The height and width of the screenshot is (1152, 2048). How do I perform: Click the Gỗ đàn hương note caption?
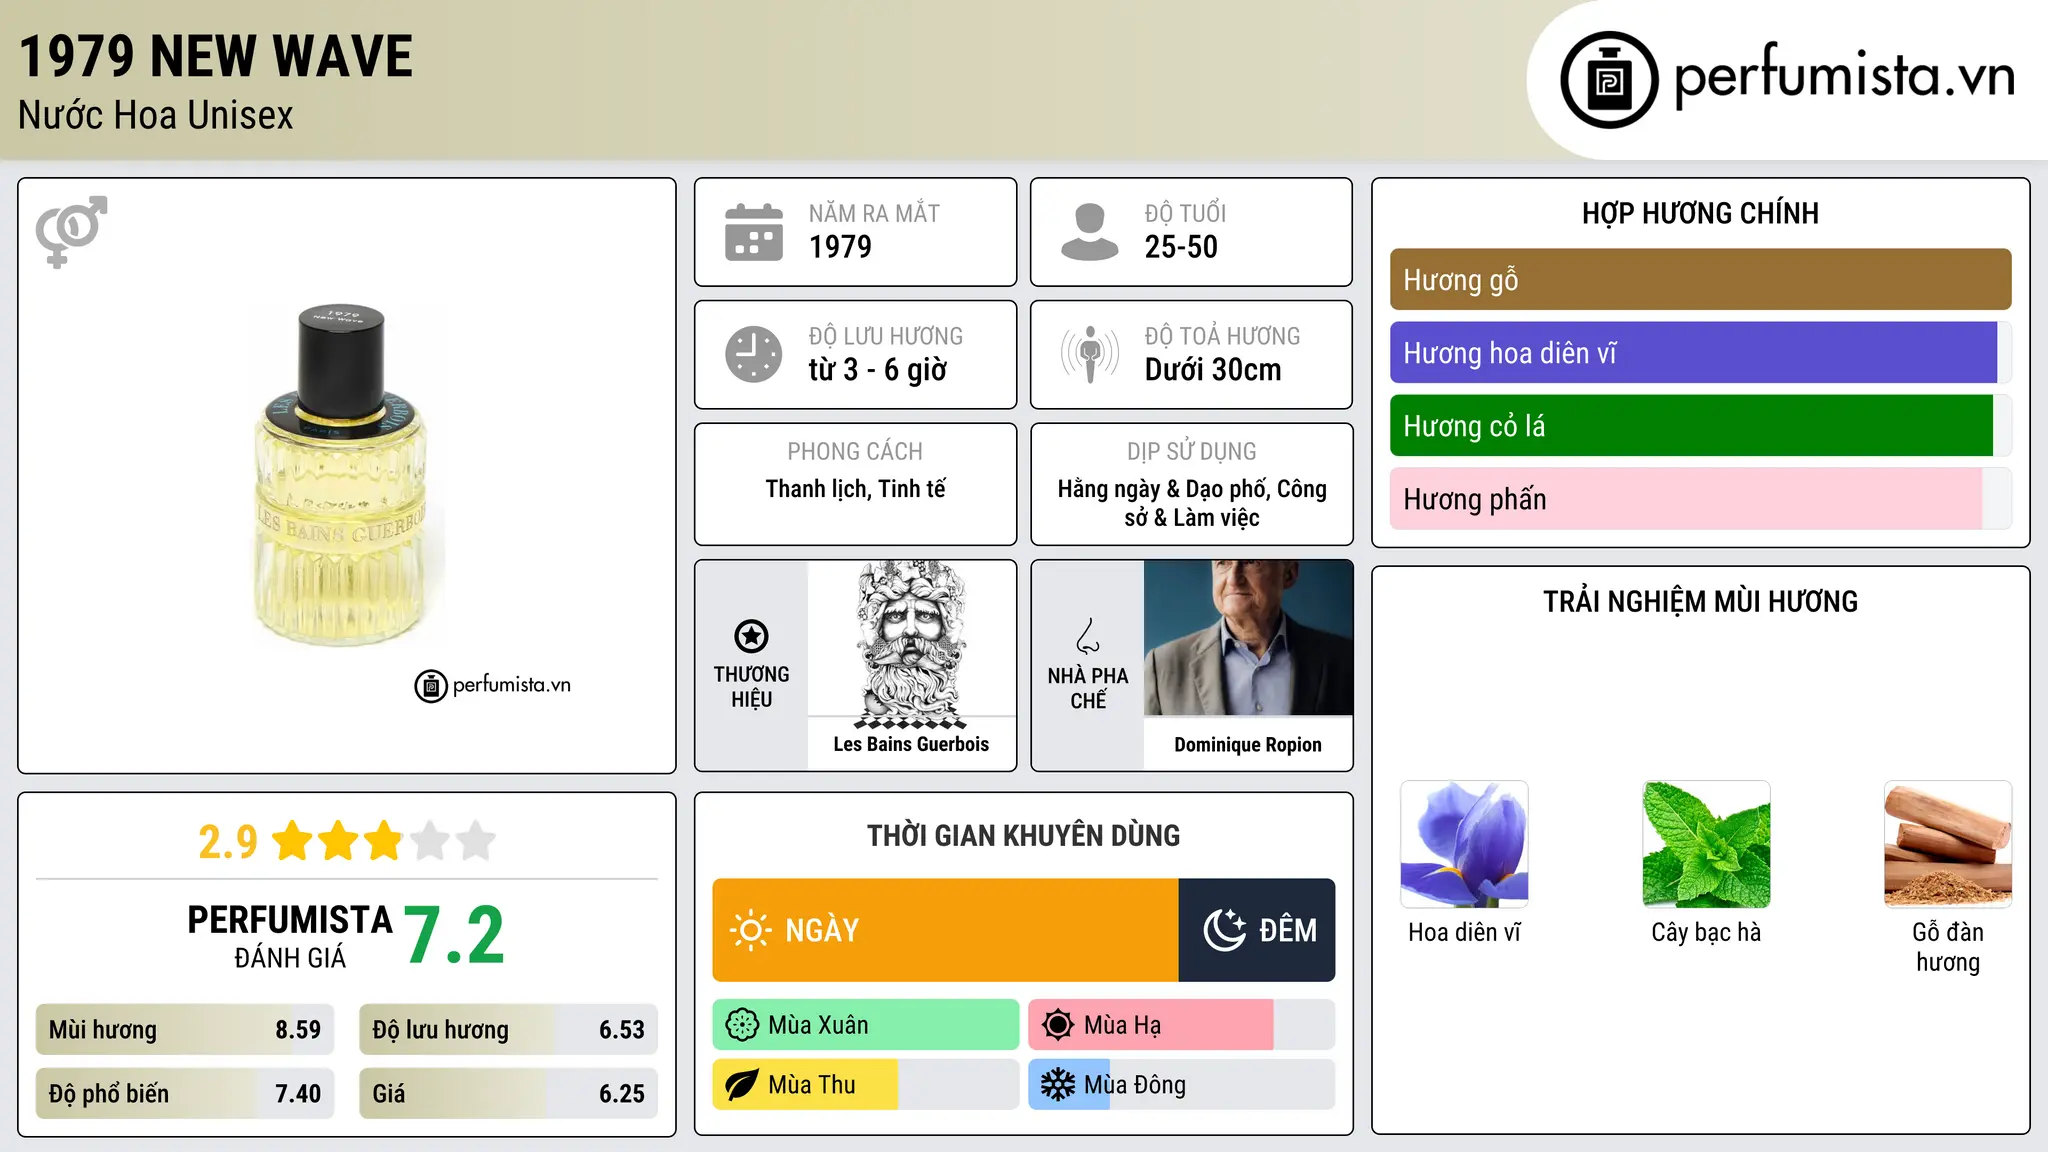(1948, 947)
